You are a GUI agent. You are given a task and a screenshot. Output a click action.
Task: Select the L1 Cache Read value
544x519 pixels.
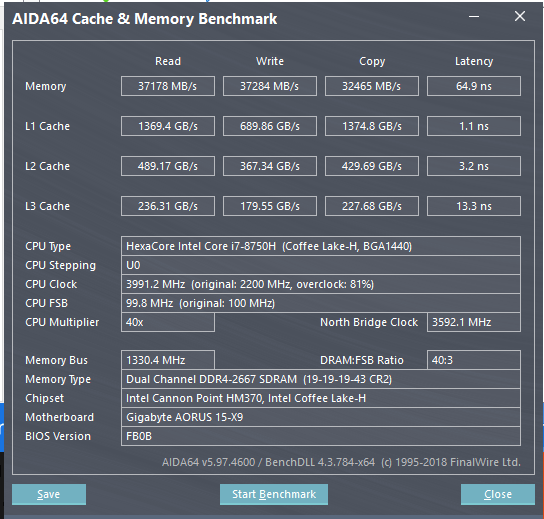click(x=168, y=126)
